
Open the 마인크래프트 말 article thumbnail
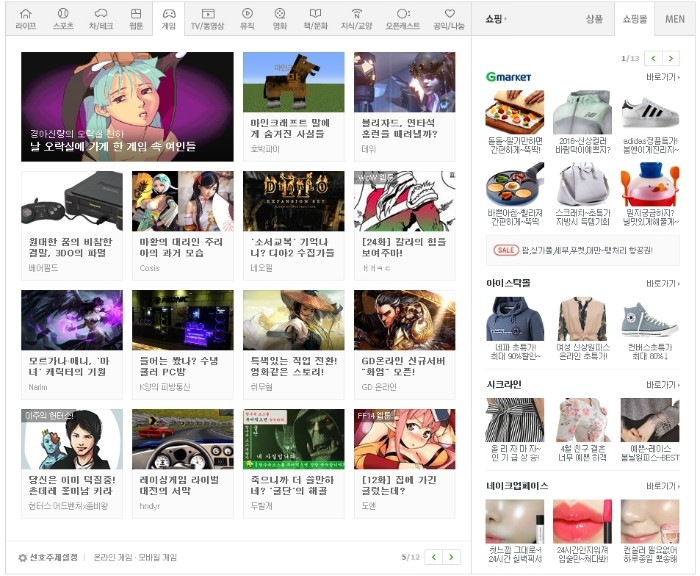[x=294, y=82]
